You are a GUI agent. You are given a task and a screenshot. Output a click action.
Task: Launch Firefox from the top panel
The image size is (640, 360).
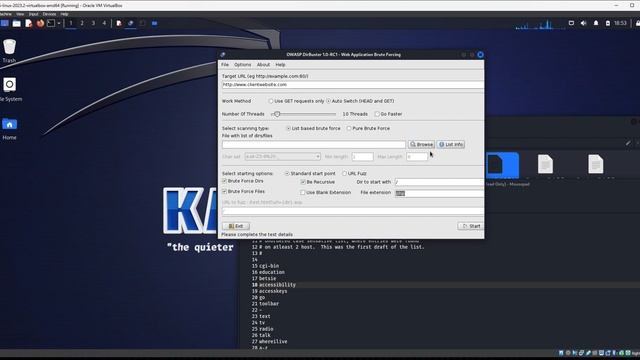(40, 23)
